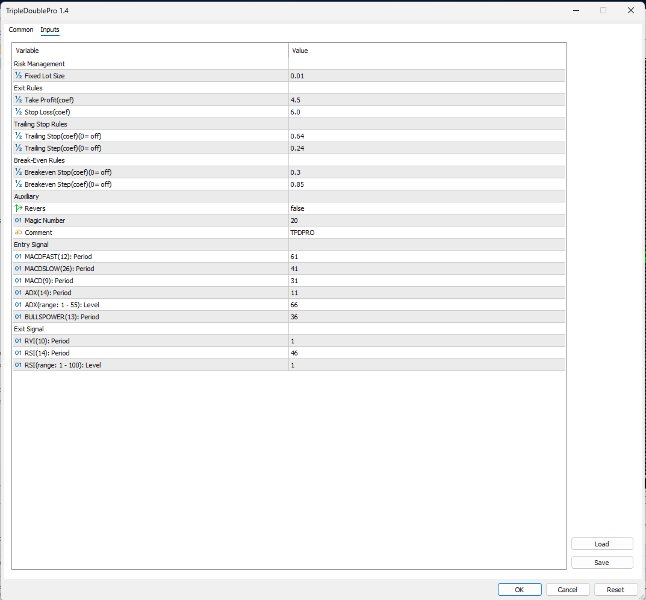Click the Fixed Lot Size label
Image resolution: width=646 pixels, height=600 pixels.
(x=44, y=76)
